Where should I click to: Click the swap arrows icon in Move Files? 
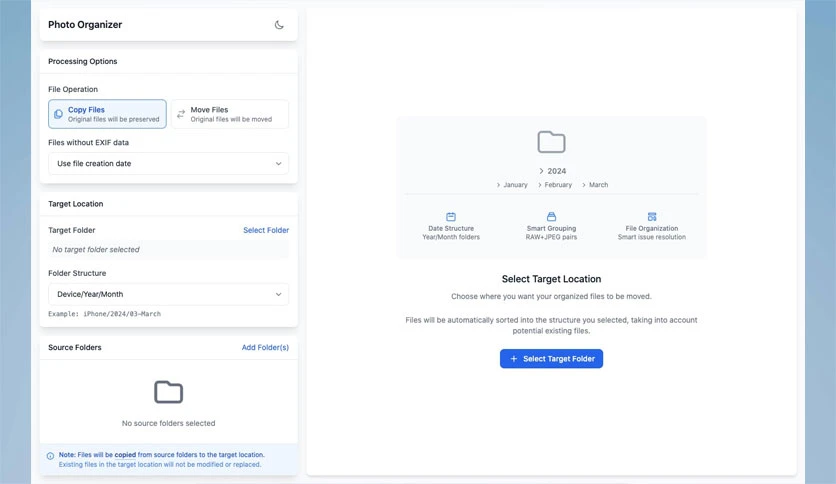point(181,114)
